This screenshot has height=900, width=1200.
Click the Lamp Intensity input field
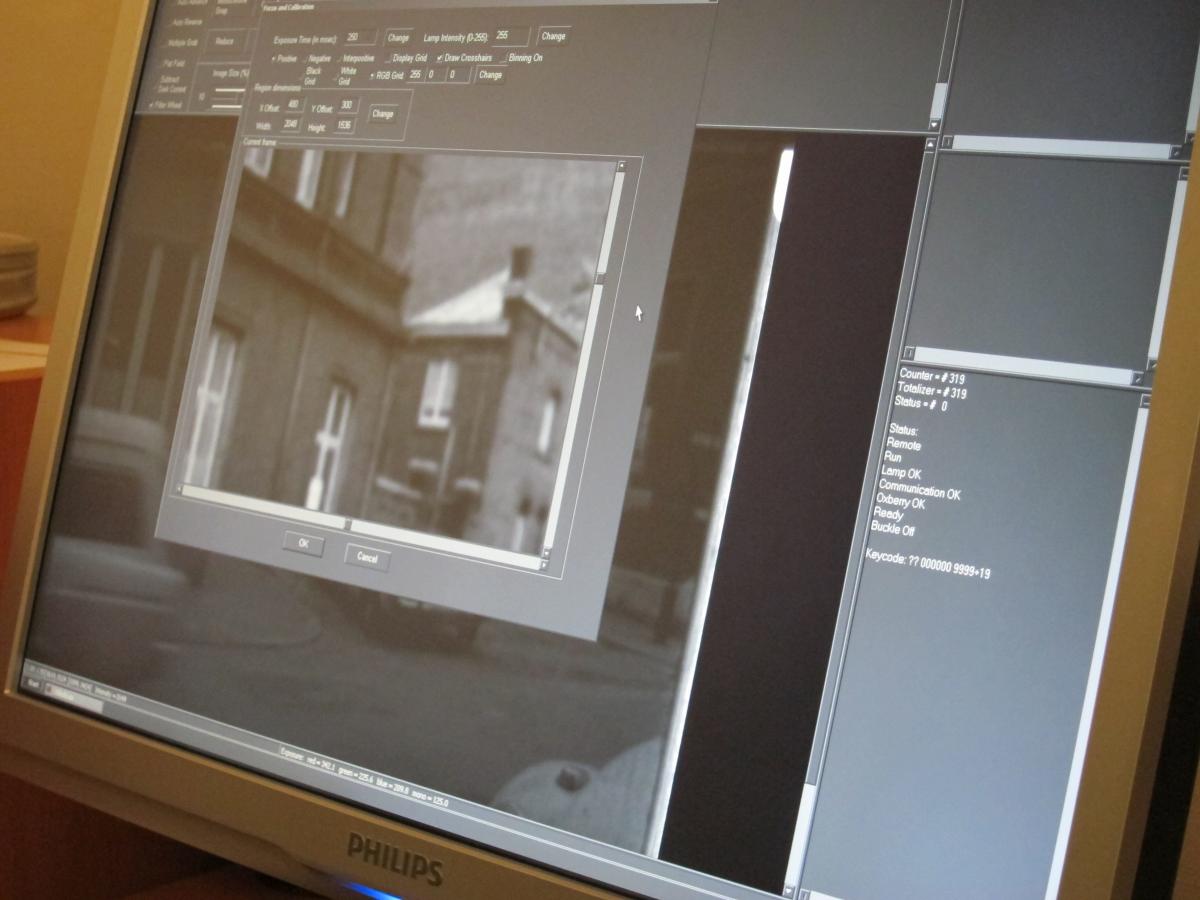coord(510,36)
